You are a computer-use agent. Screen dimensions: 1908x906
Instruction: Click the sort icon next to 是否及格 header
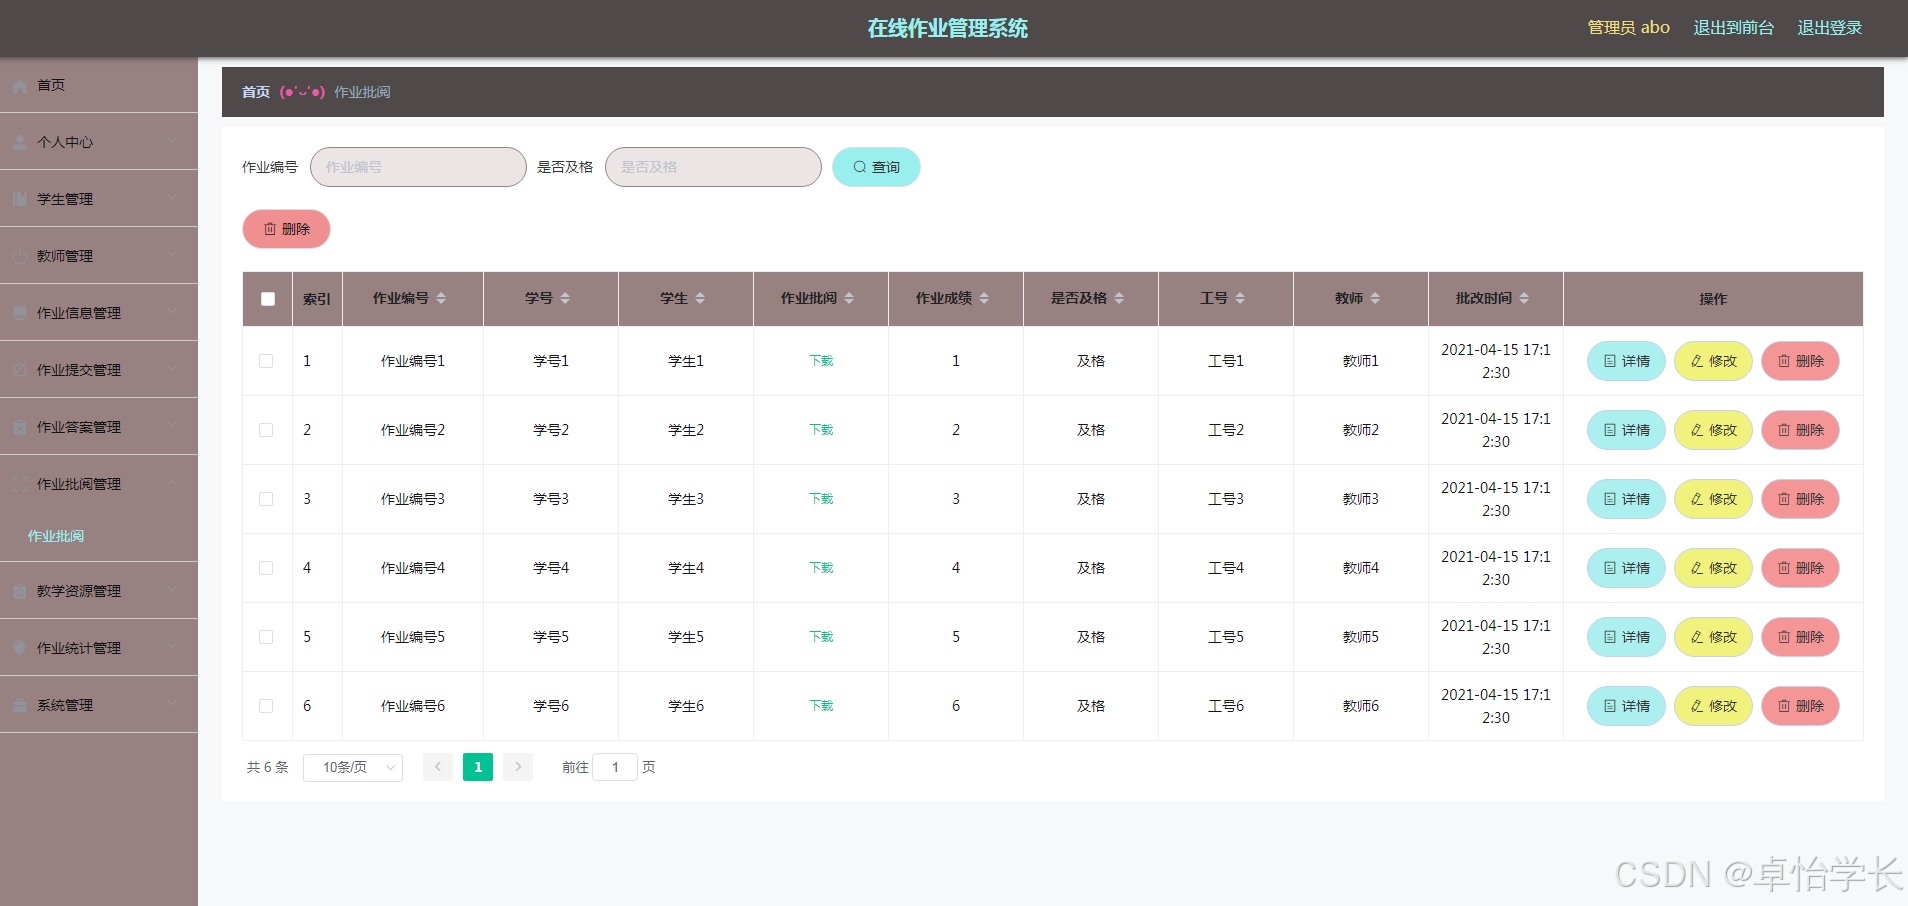click(1119, 298)
